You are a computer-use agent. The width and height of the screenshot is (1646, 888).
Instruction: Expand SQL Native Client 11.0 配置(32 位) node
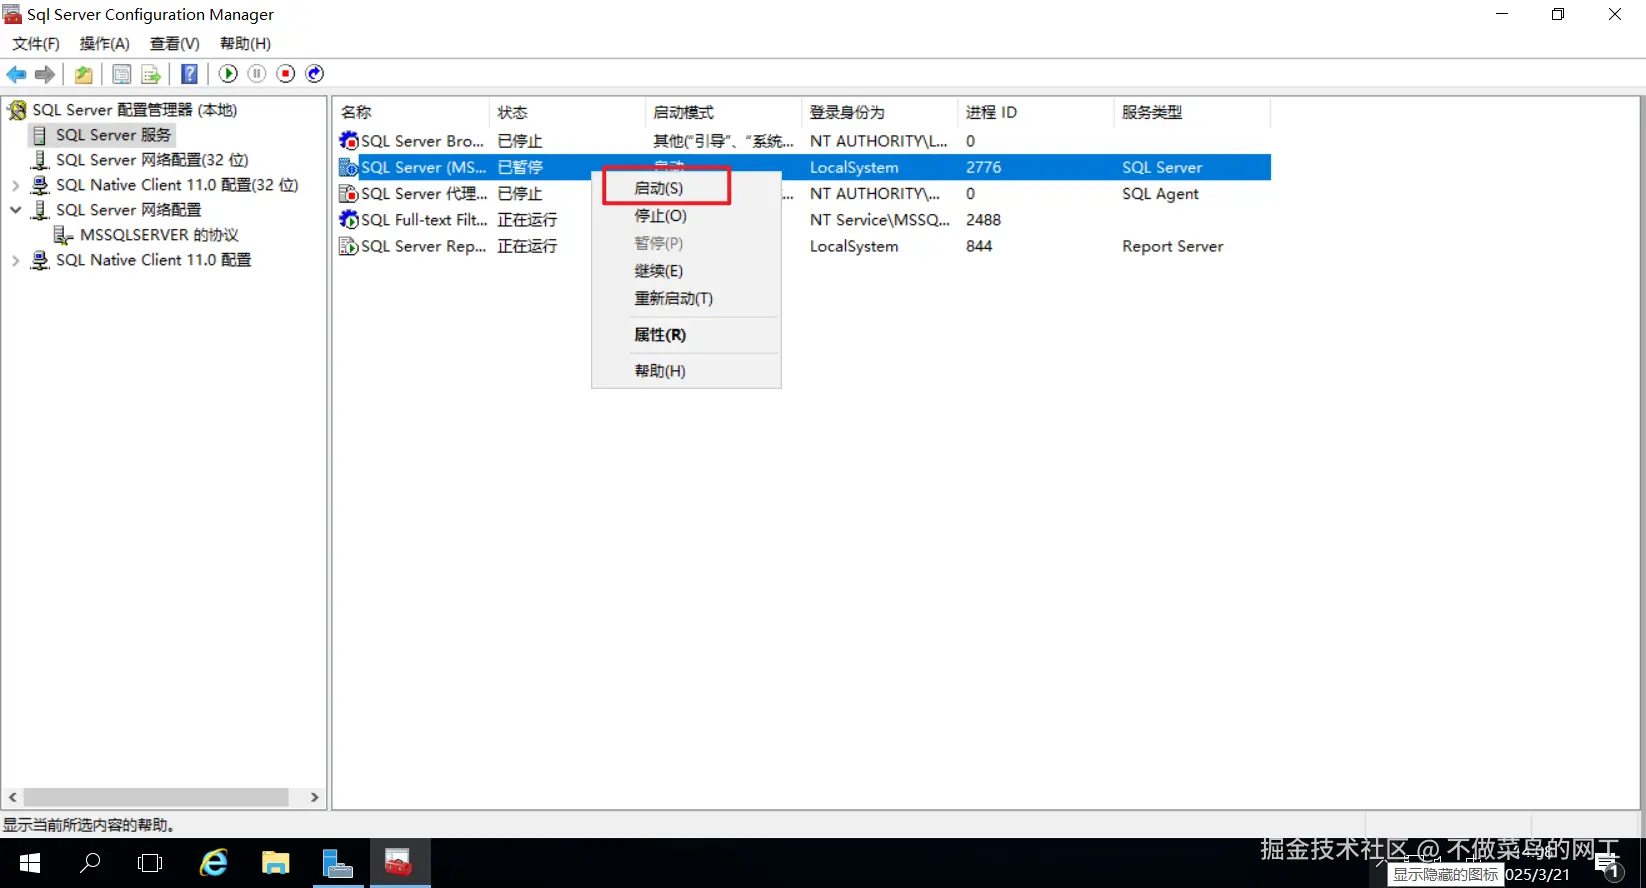point(15,185)
